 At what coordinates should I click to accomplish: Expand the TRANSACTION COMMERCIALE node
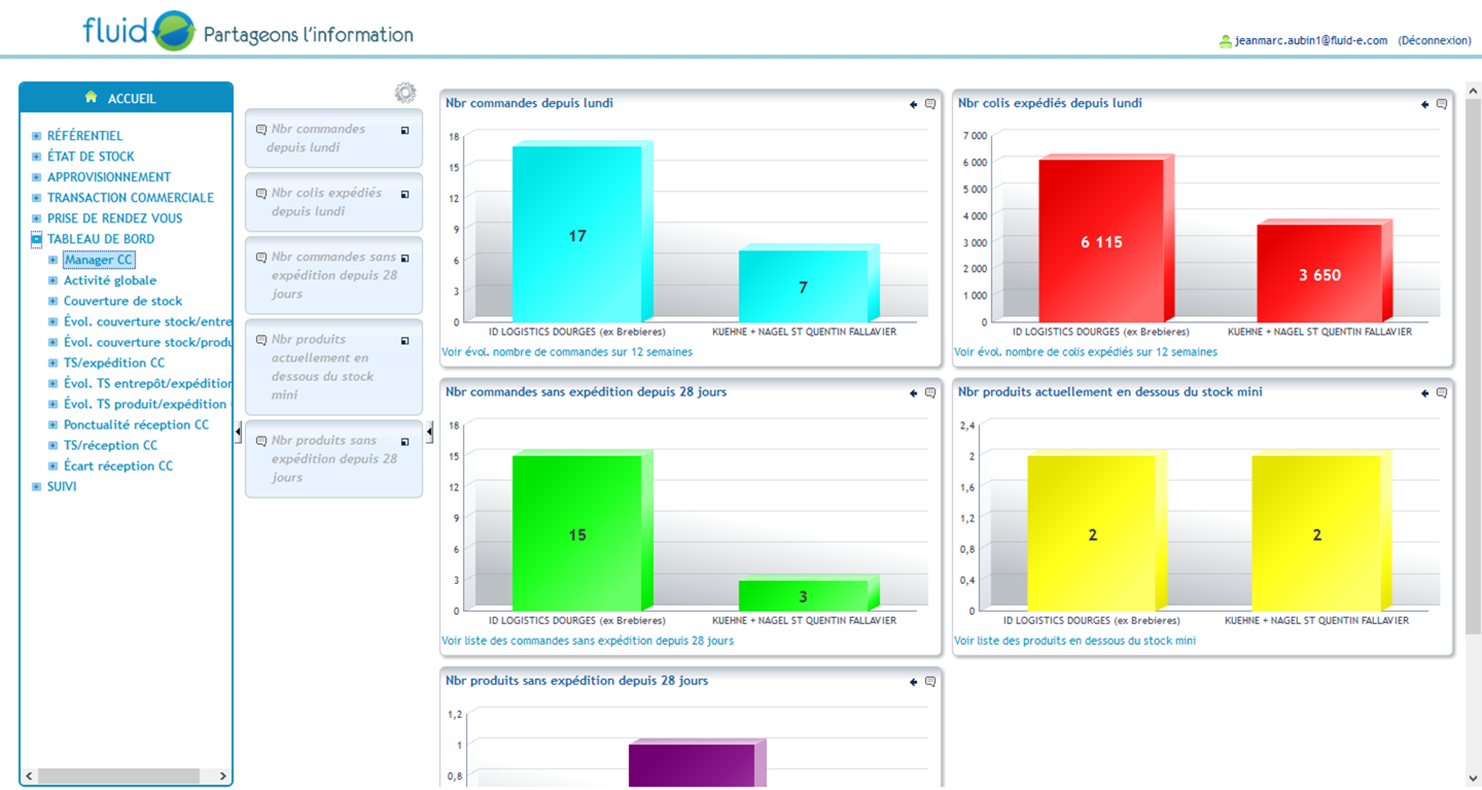coord(37,198)
